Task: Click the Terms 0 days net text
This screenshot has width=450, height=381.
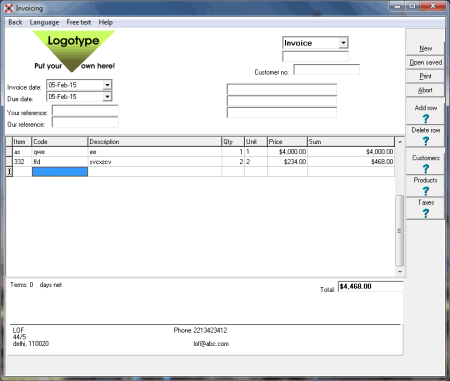Action: (x=36, y=285)
